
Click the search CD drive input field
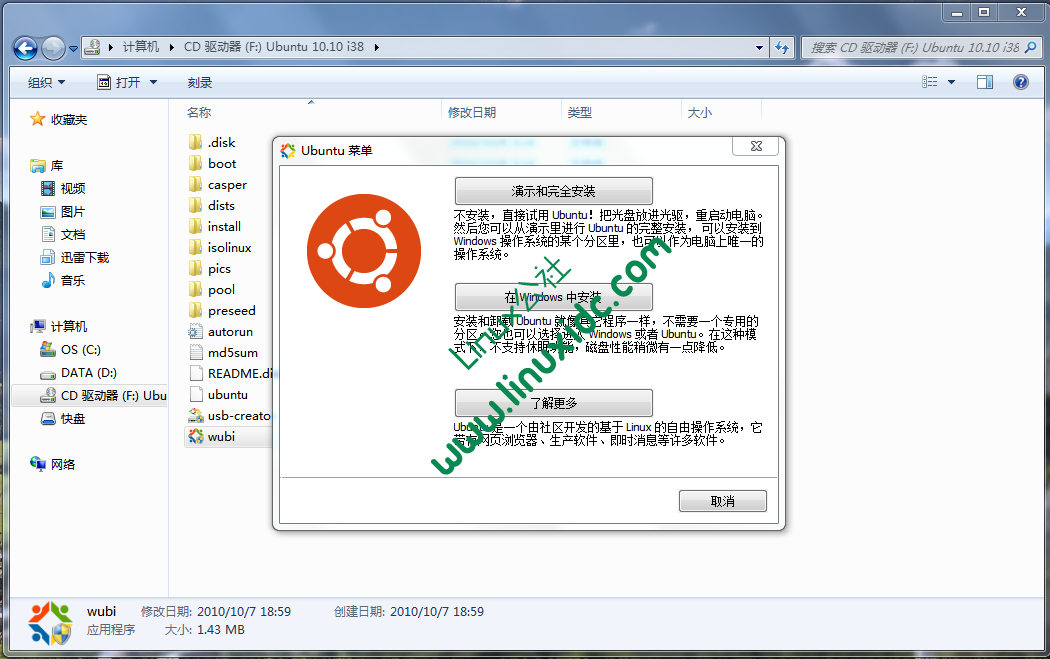click(x=913, y=47)
